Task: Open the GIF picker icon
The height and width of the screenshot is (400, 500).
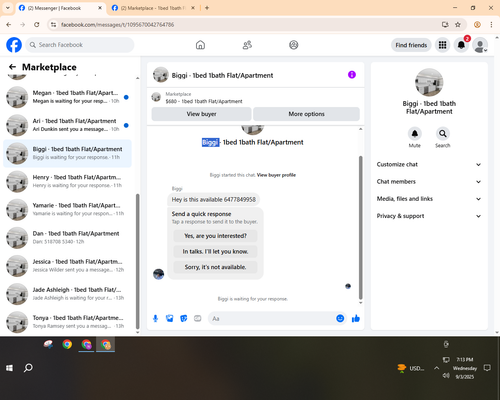Action: click(x=198, y=319)
